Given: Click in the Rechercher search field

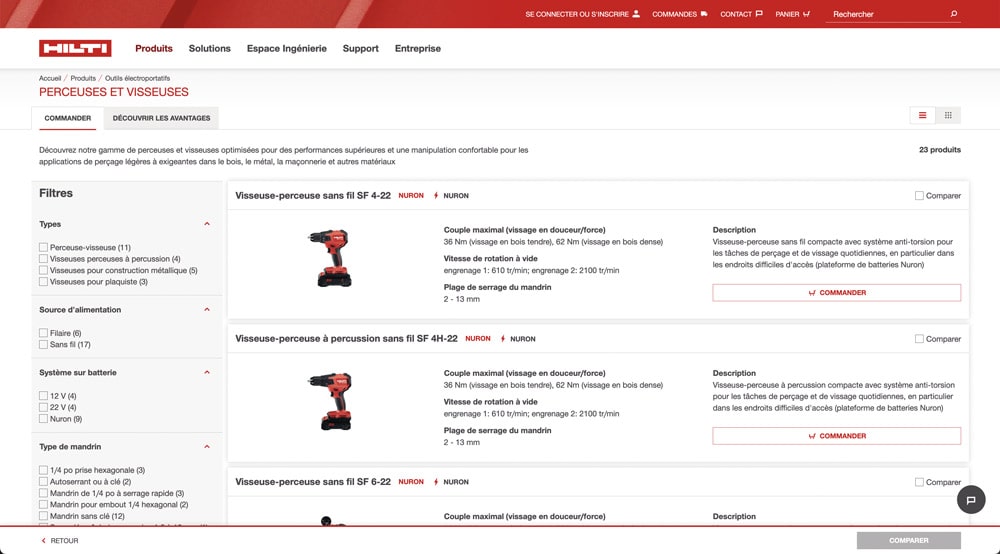Looking at the screenshot, I should 885,14.
